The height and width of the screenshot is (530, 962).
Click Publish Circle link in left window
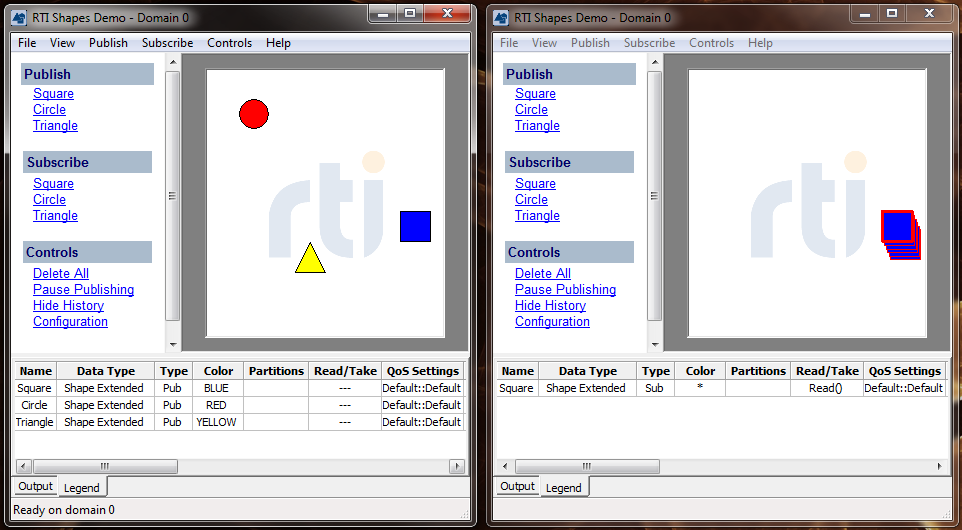click(49, 109)
